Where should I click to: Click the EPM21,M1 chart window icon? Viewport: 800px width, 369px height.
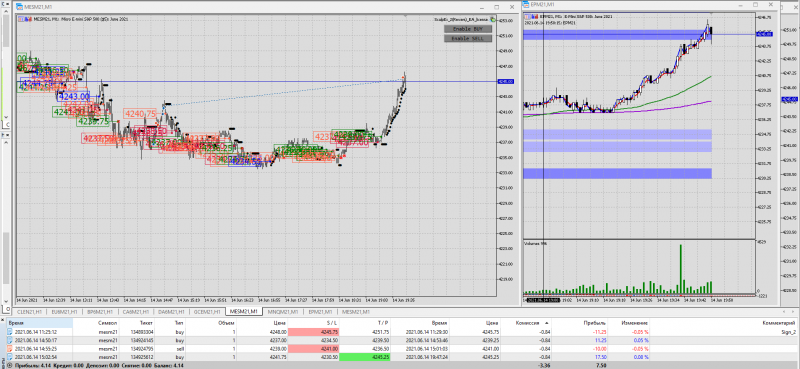526,5
